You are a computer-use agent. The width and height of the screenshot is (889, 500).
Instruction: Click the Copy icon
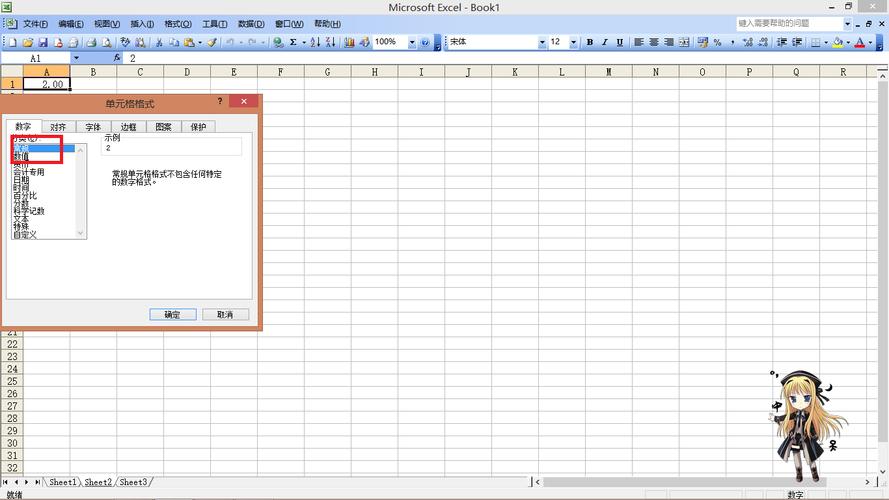175,43
